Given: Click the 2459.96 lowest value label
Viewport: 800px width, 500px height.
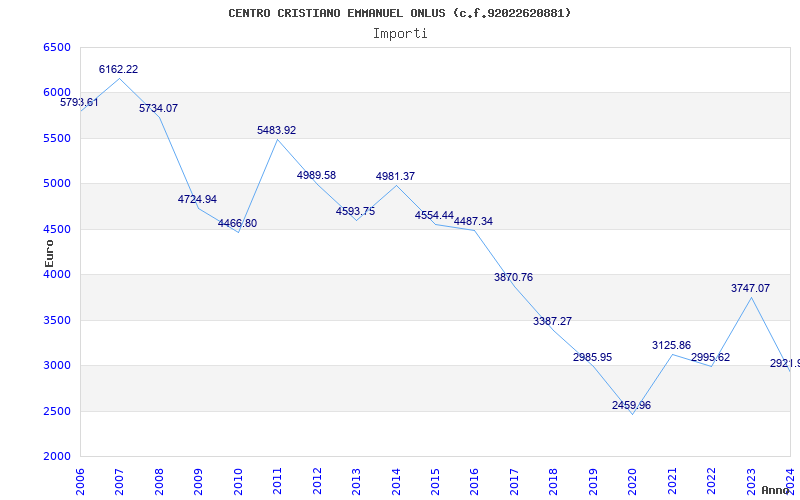Looking at the screenshot, I should [632, 406].
